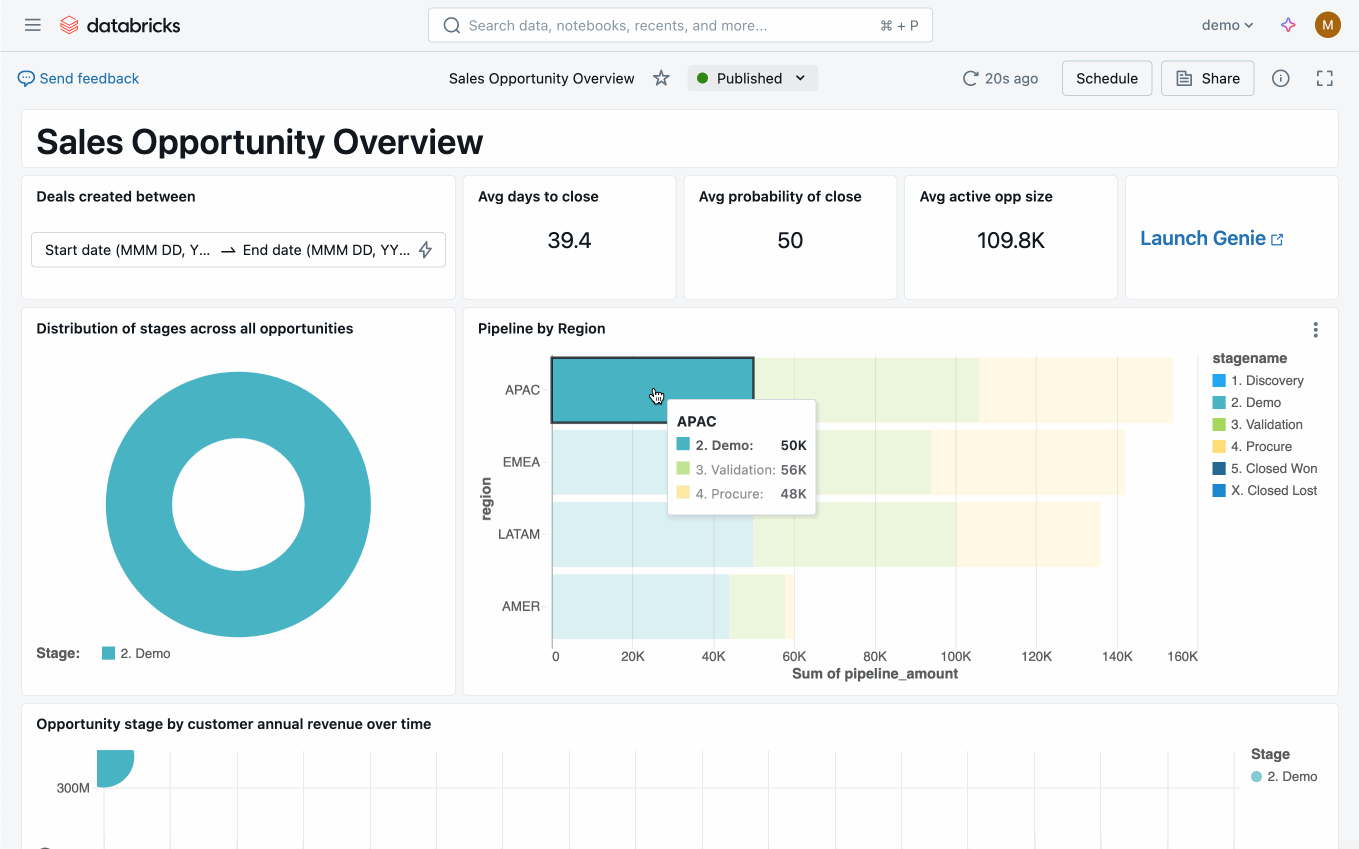Screen dimensions: 1359x849
Task: Expand the Published status dropdown
Action: tap(752, 78)
